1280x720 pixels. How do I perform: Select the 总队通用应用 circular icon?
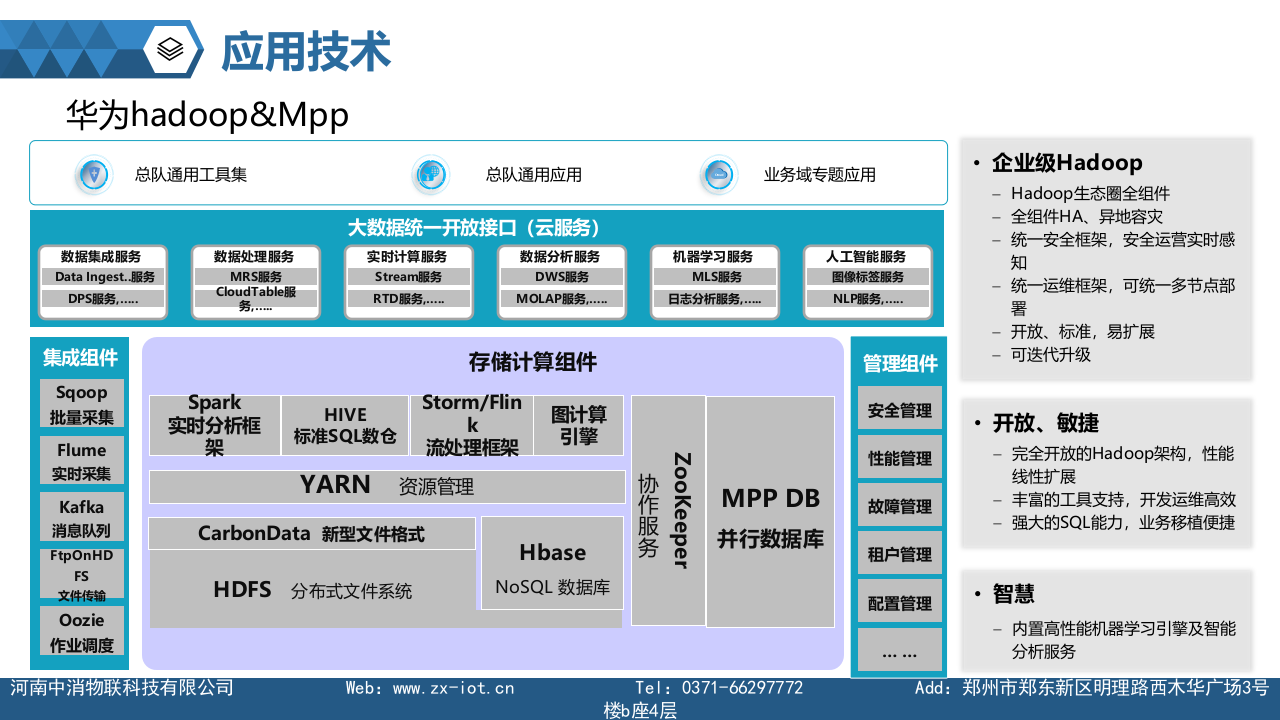(430, 173)
